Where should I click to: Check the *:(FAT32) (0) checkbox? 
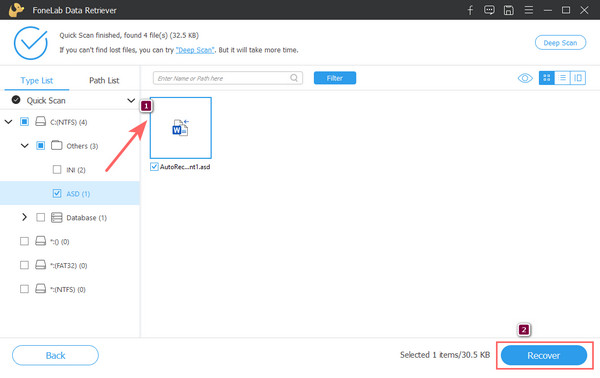(24, 265)
